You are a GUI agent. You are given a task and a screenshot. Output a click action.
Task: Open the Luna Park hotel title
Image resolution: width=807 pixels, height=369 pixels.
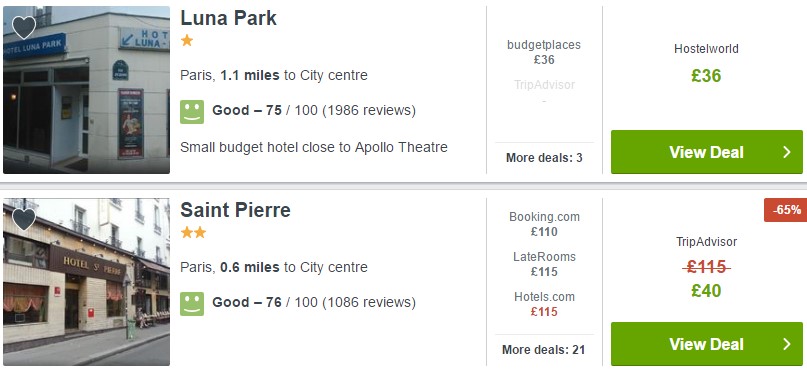(x=229, y=18)
